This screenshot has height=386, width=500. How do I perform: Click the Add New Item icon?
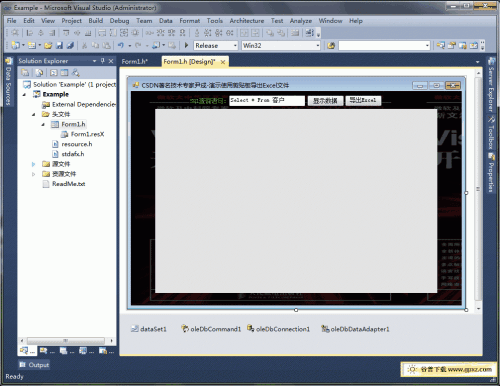32,45
